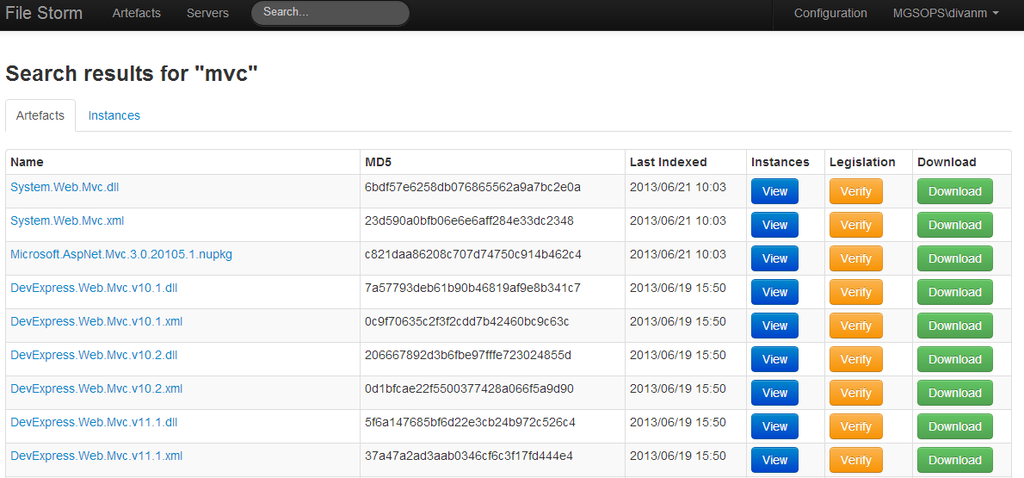Screen dimensions: 1024x478
Task: Select MD5 hash 6bdf57e6258db076865562a9a7bc2e0a
Action: click(473, 187)
